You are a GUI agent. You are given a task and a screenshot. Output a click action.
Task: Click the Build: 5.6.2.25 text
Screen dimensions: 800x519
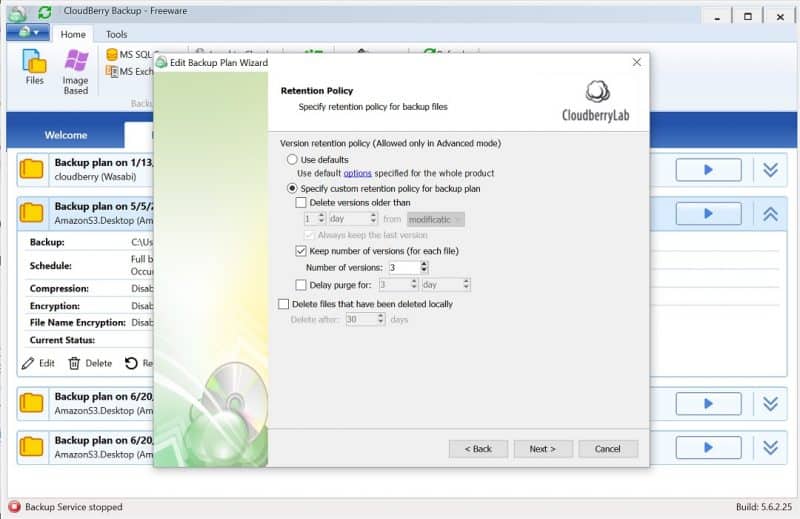(764, 507)
